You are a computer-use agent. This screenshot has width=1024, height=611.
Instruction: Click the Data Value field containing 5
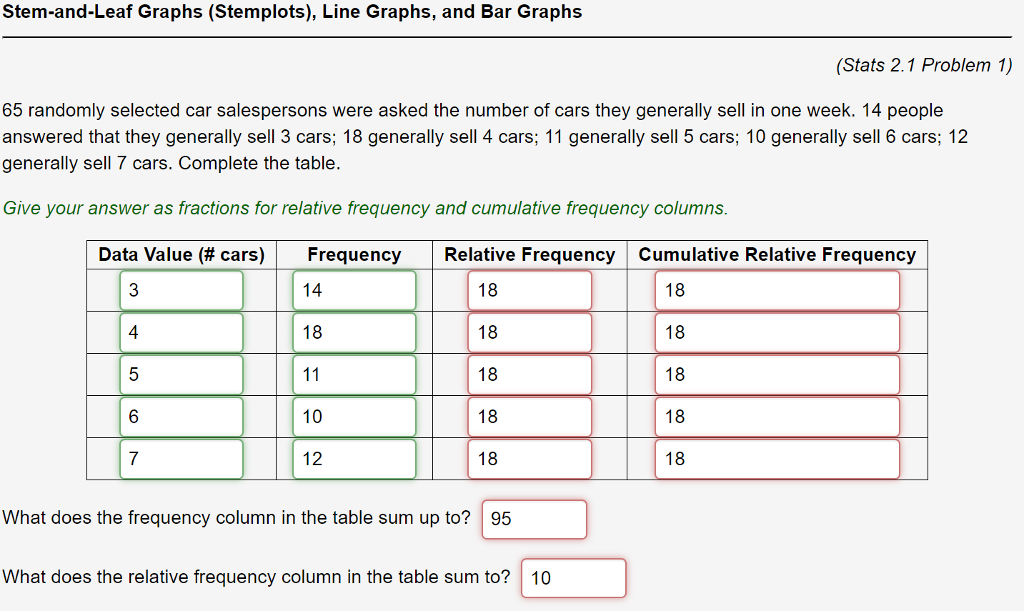(181, 374)
